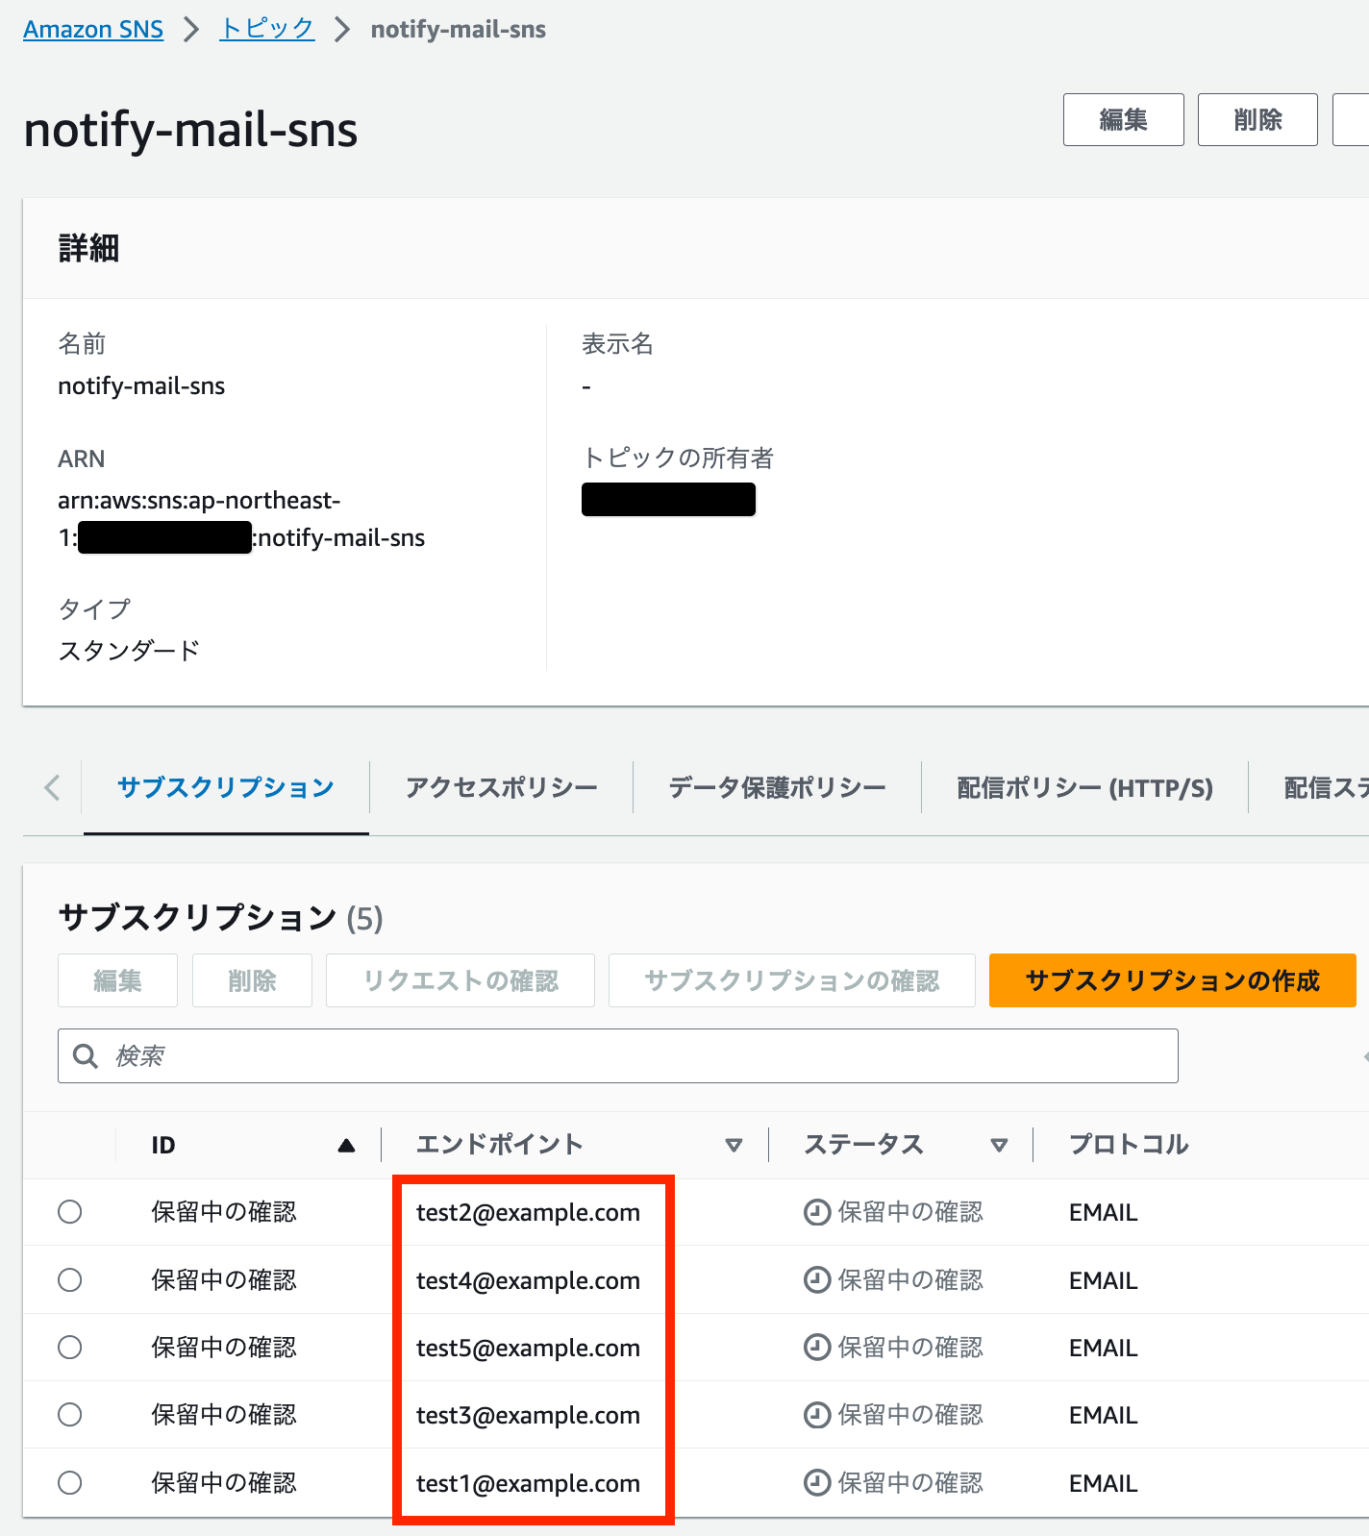Toggle sorting on the ID column header
This screenshot has width=1369, height=1536.
click(x=163, y=1144)
